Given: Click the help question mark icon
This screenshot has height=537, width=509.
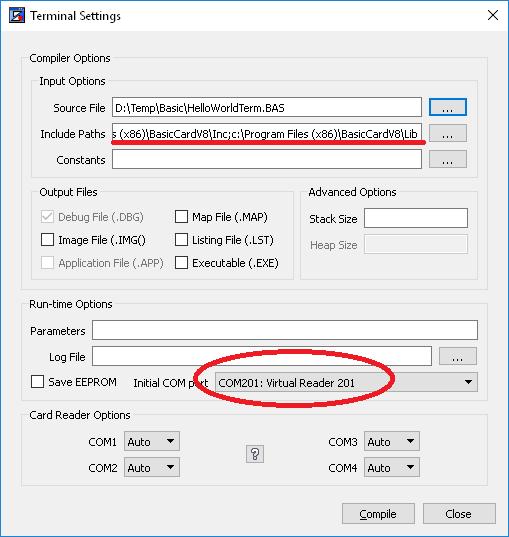Looking at the screenshot, I should pyautogui.click(x=255, y=454).
